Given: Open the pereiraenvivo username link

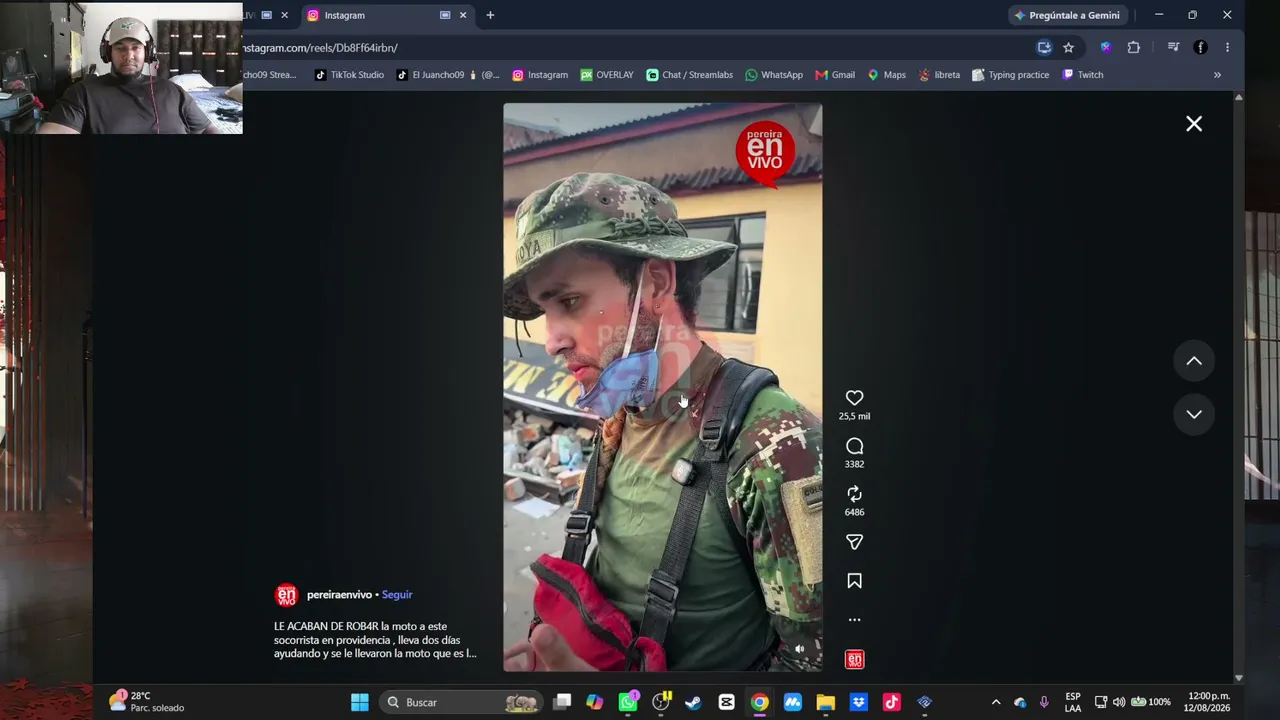Looking at the screenshot, I should pos(339,595).
